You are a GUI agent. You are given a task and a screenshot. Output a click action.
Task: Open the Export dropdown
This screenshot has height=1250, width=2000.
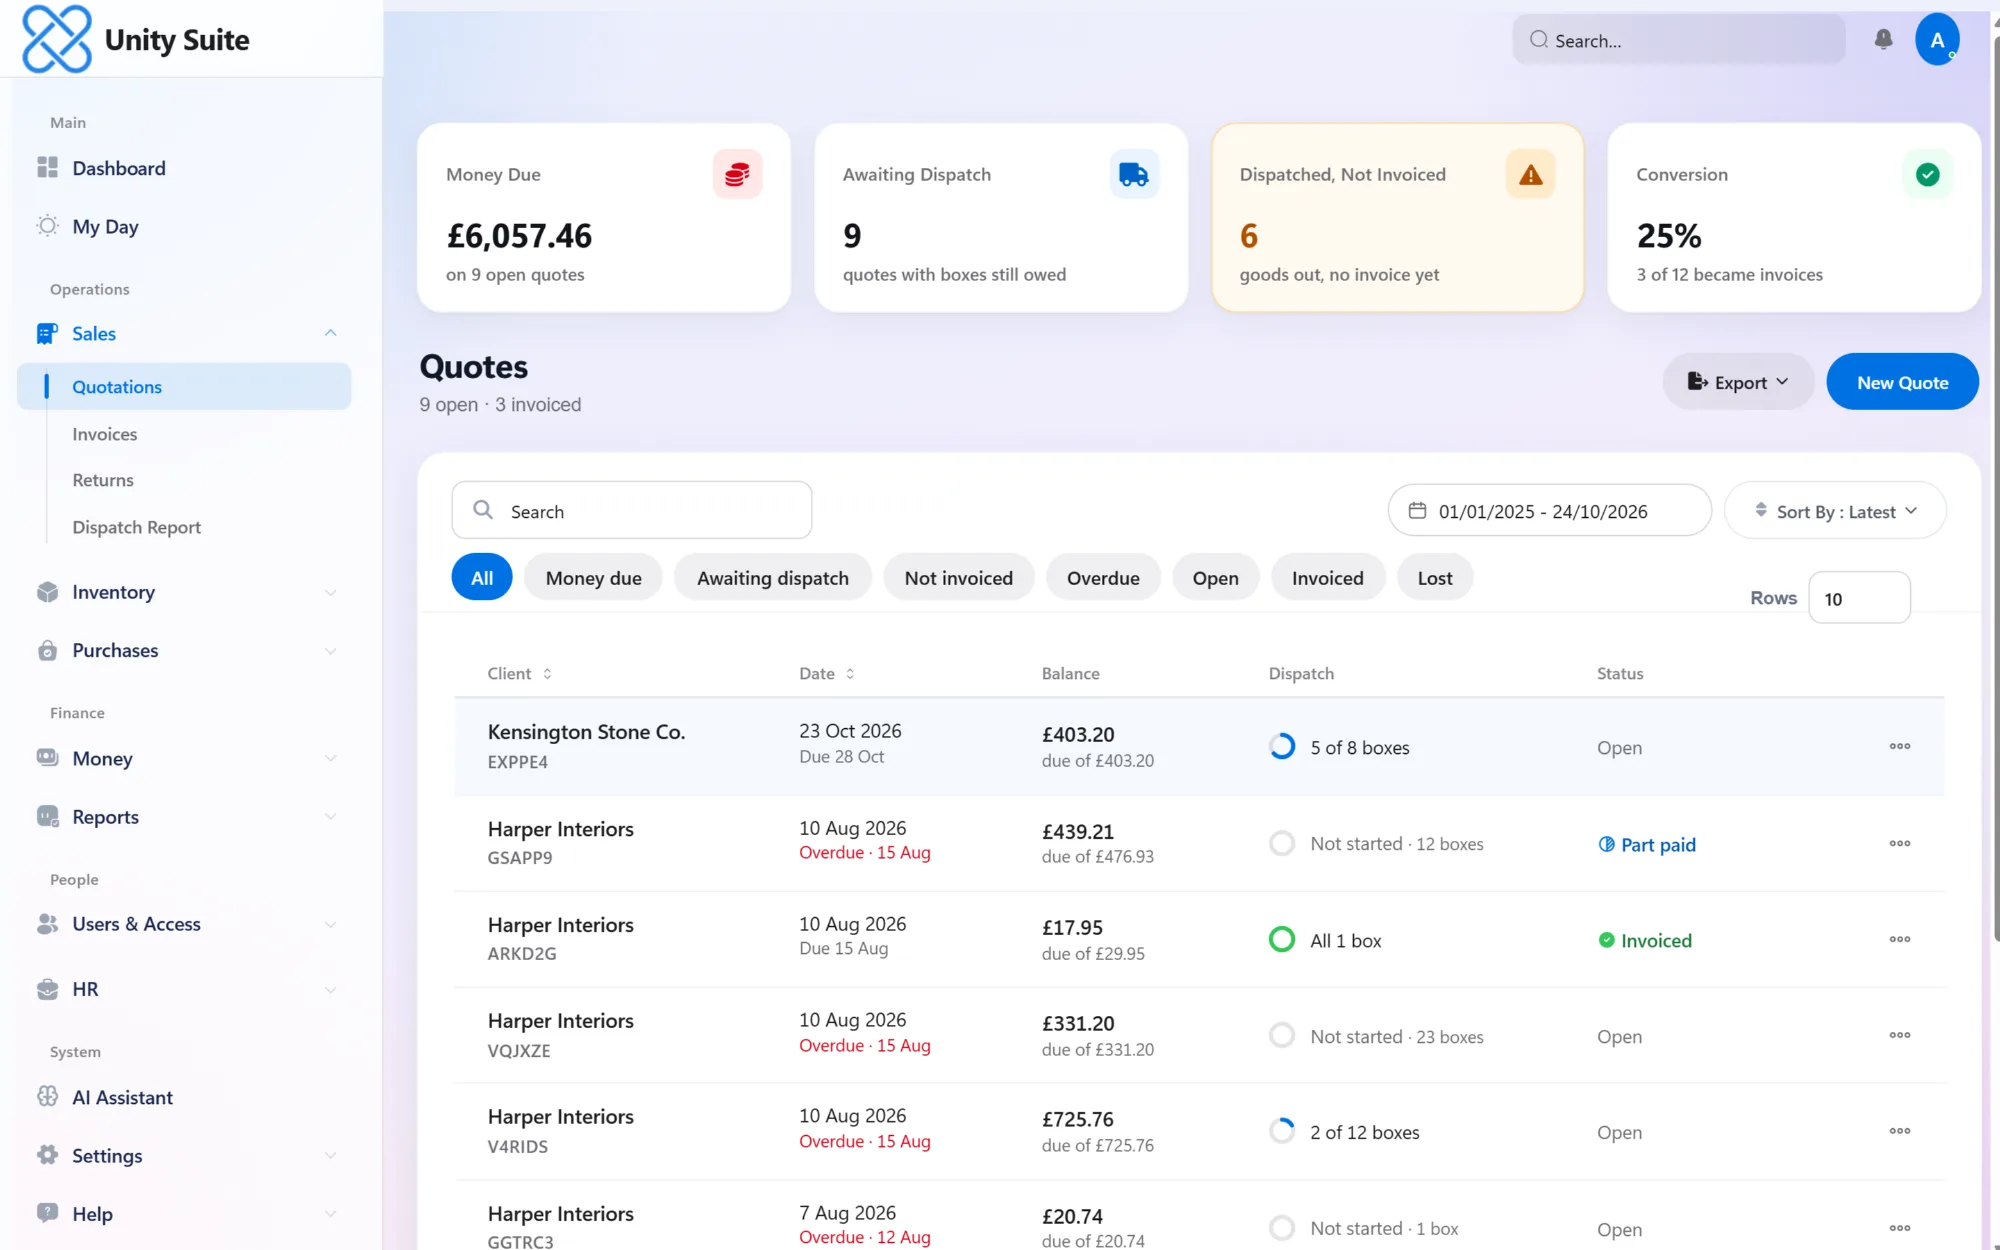[x=1738, y=382]
